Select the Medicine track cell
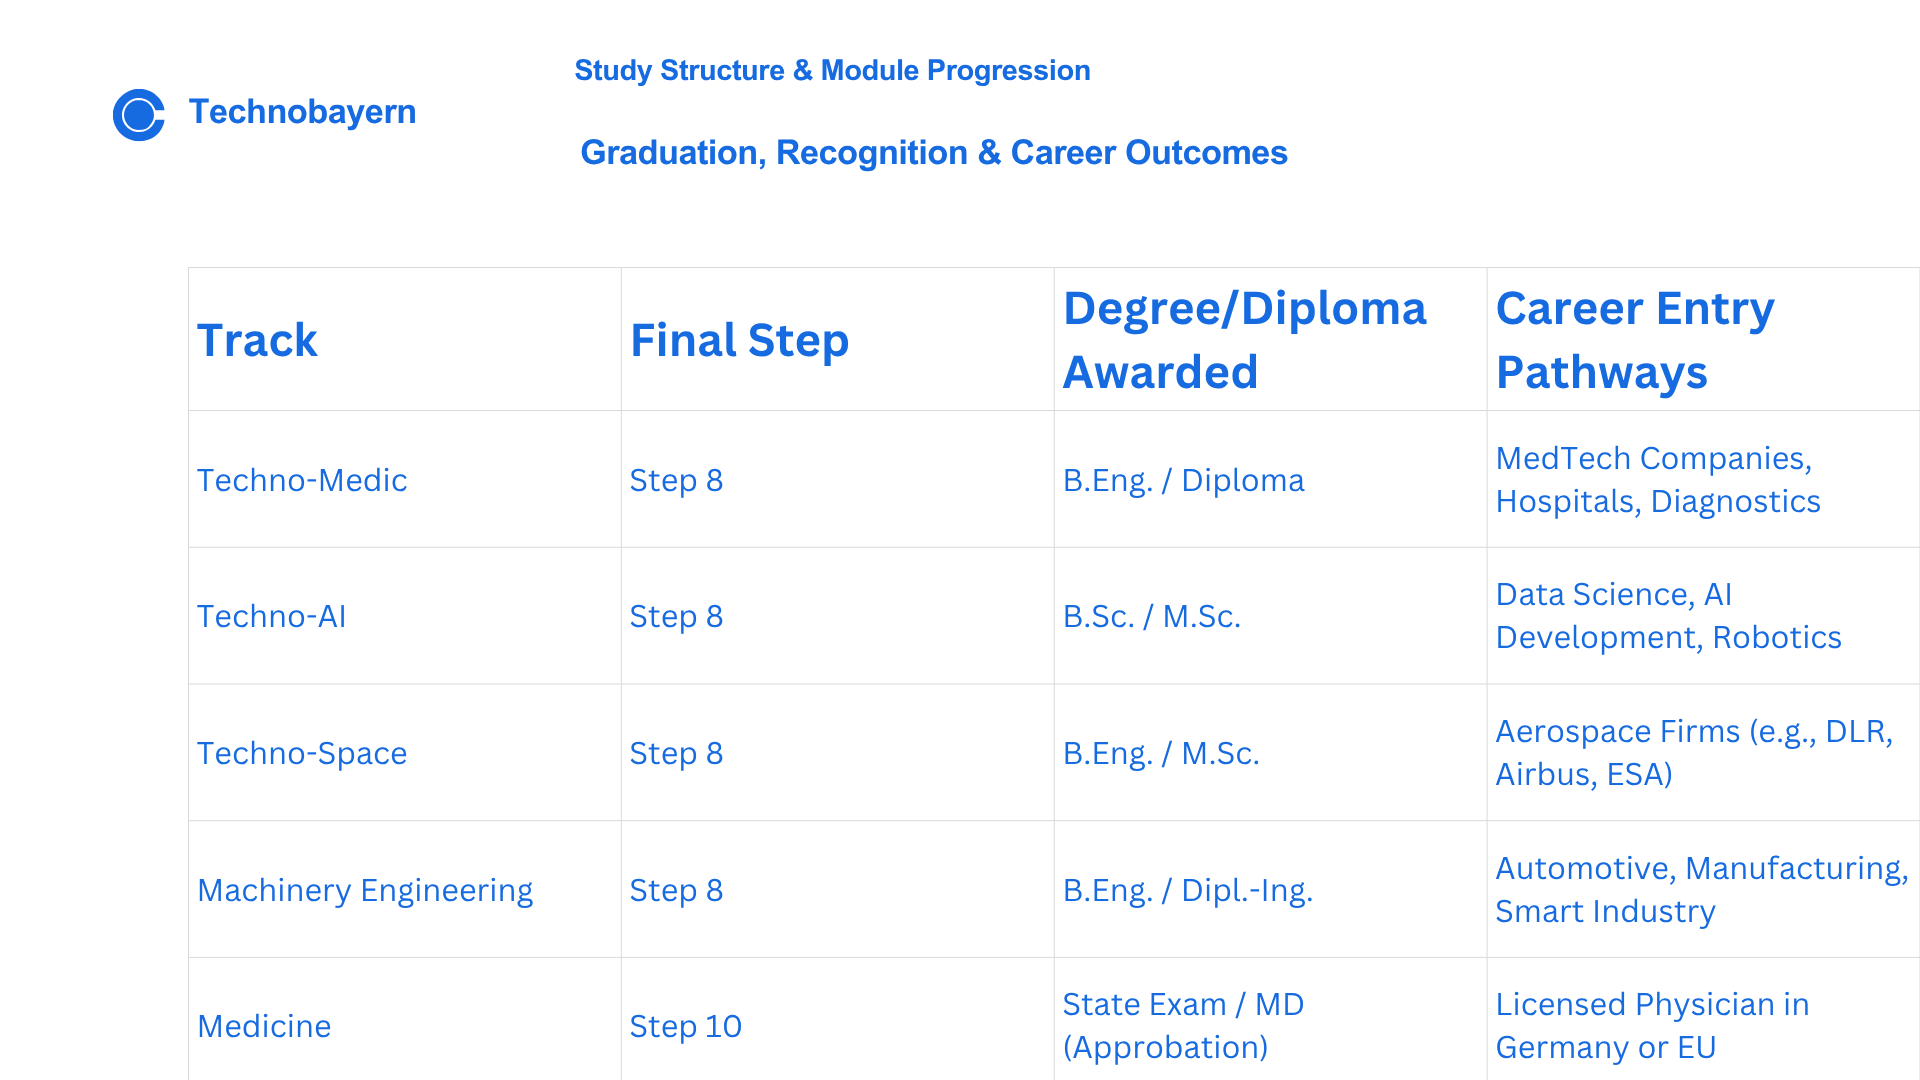Viewport: 1920px width, 1080px height. (405, 1021)
